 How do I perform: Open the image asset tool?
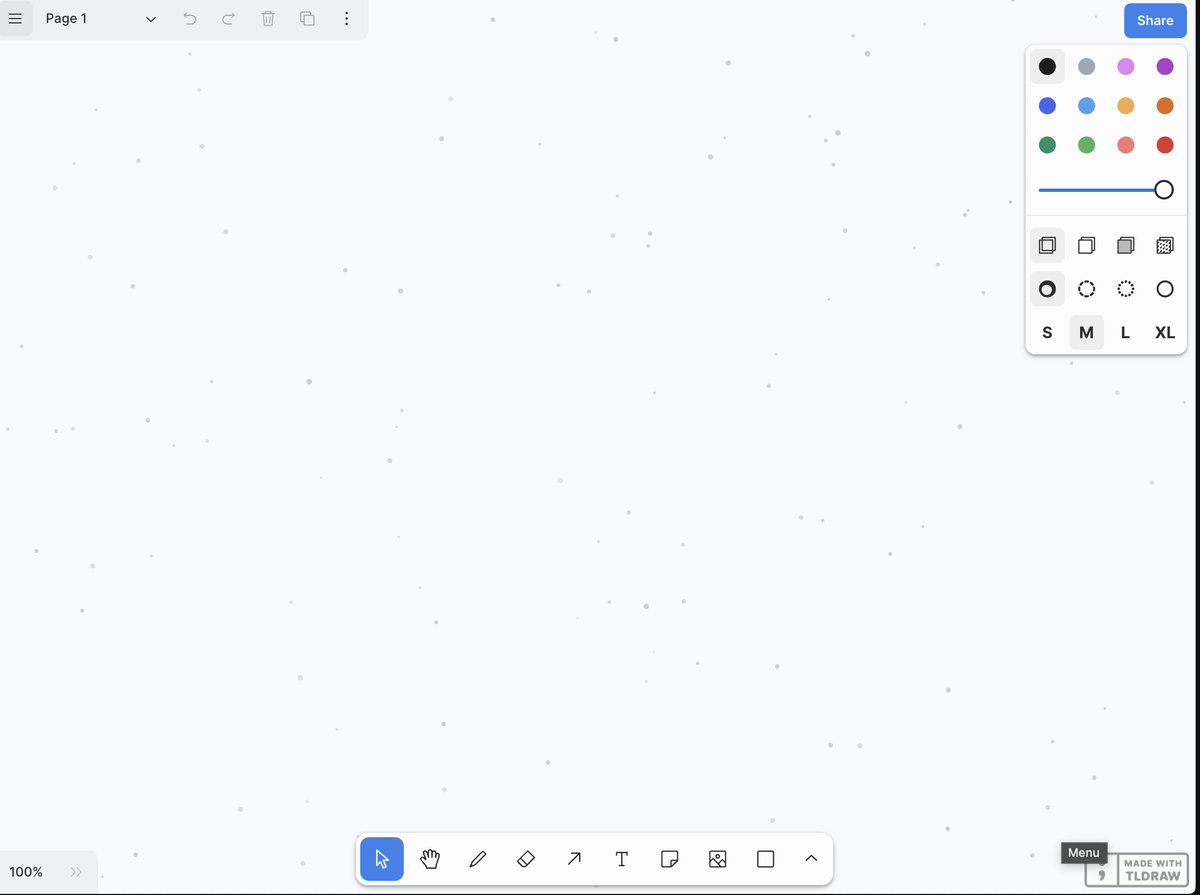pos(718,859)
